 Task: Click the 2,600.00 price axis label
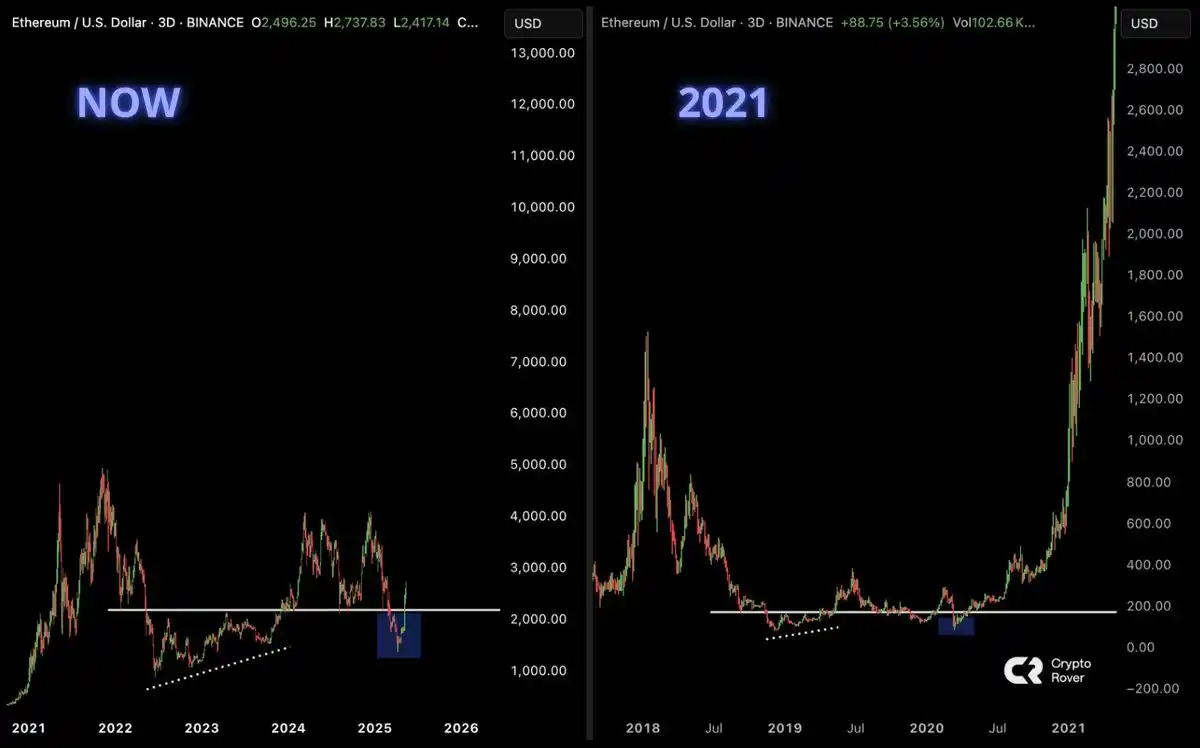pyautogui.click(x=1156, y=109)
